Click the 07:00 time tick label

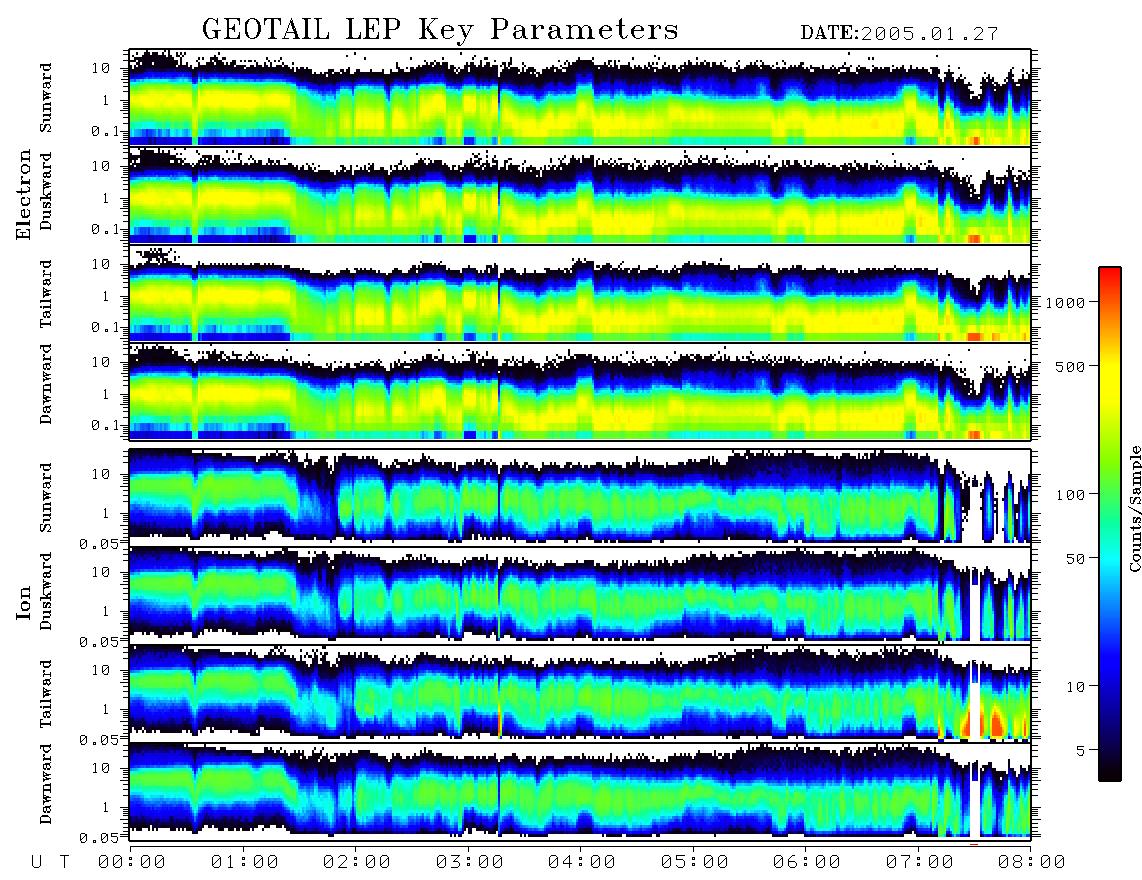pos(920,862)
